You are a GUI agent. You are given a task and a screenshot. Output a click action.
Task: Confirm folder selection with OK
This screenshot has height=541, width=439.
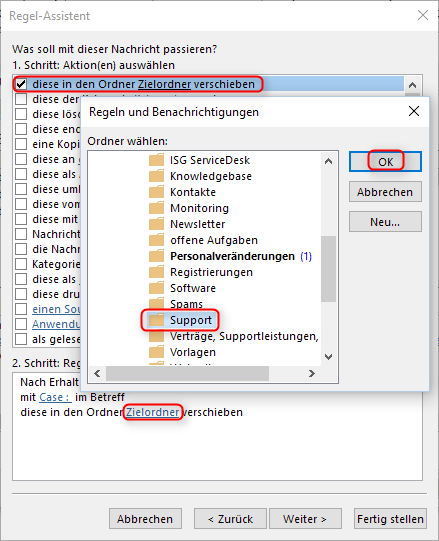pyautogui.click(x=385, y=162)
